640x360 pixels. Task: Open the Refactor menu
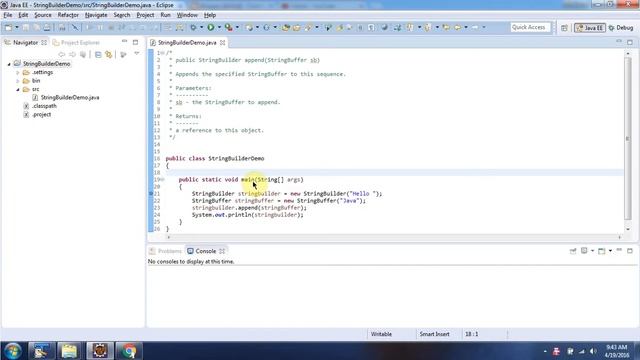68,15
